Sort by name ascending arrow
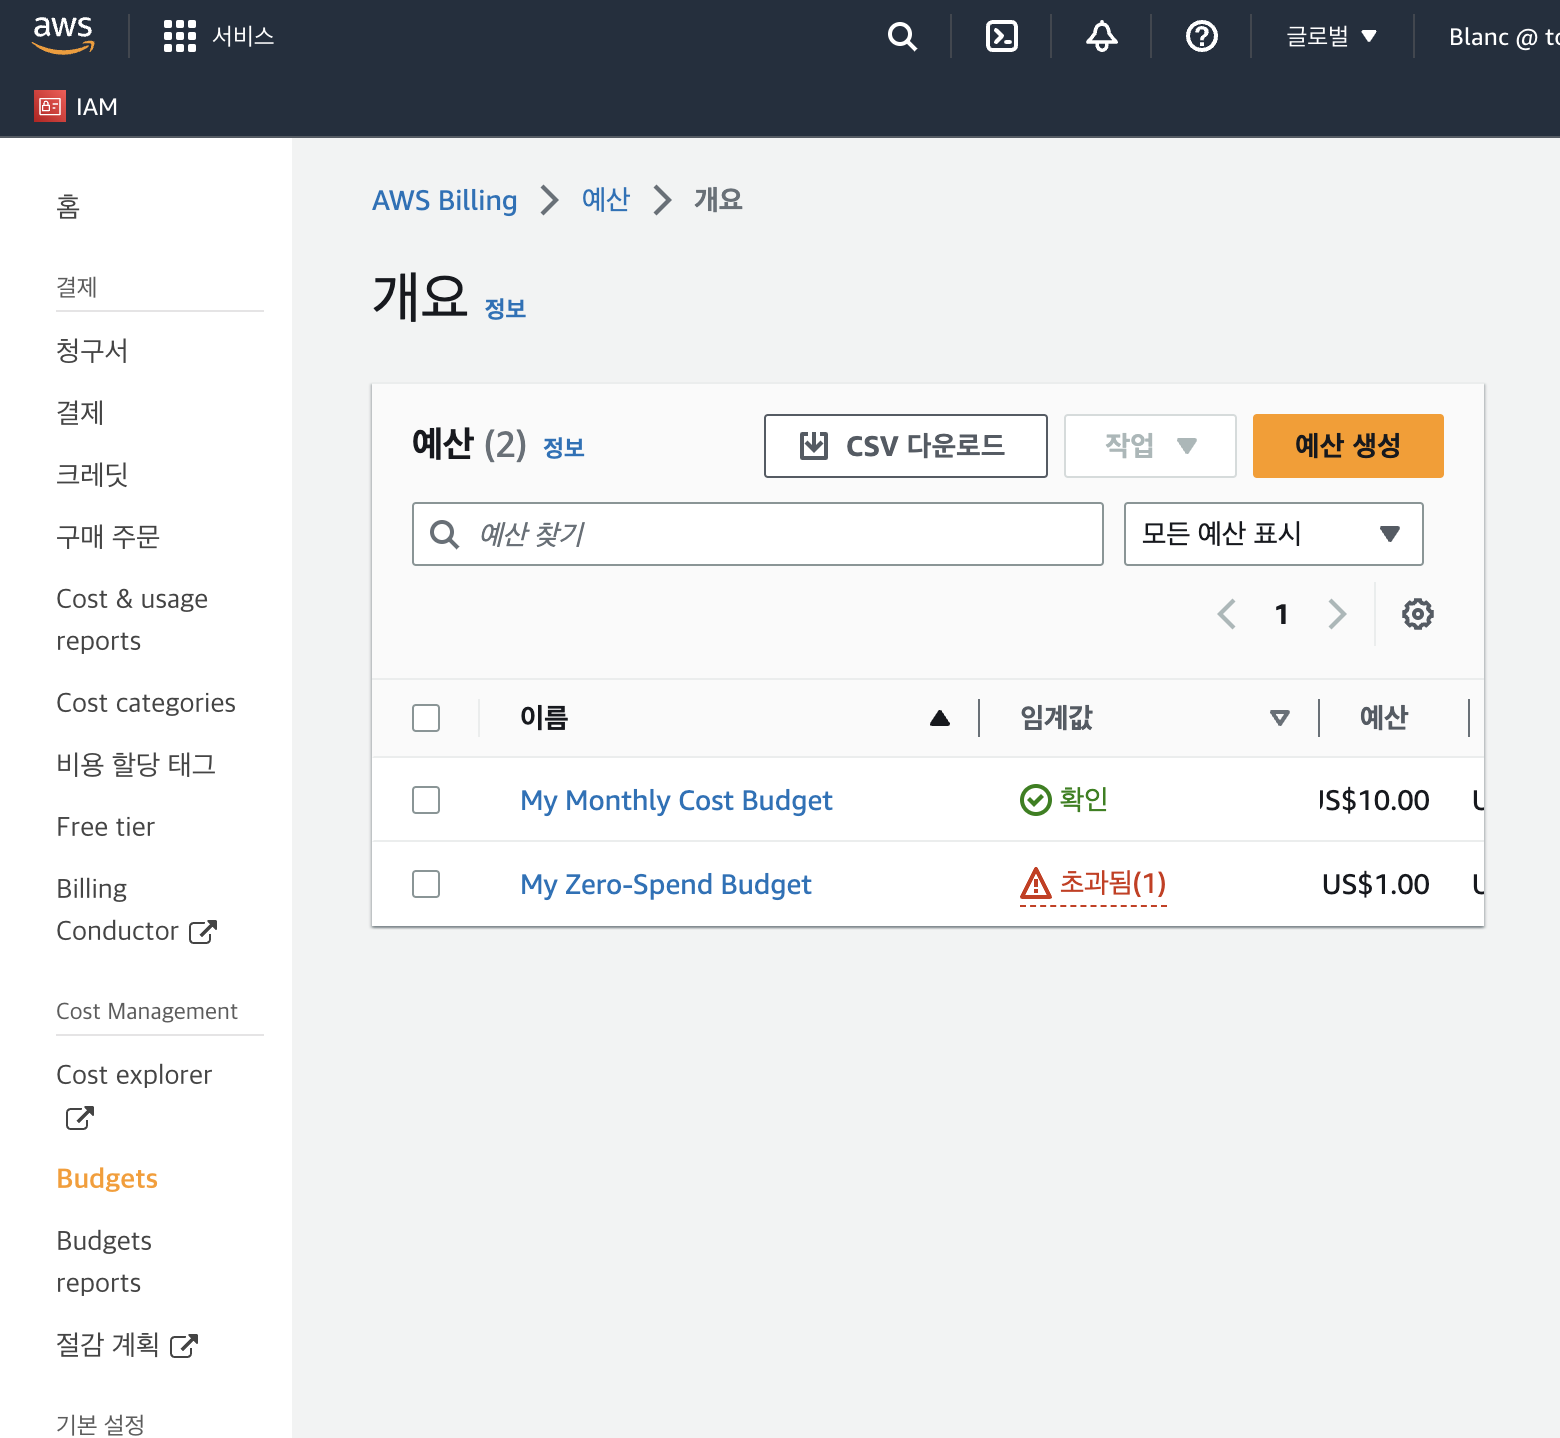The width and height of the screenshot is (1560, 1438). (940, 718)
